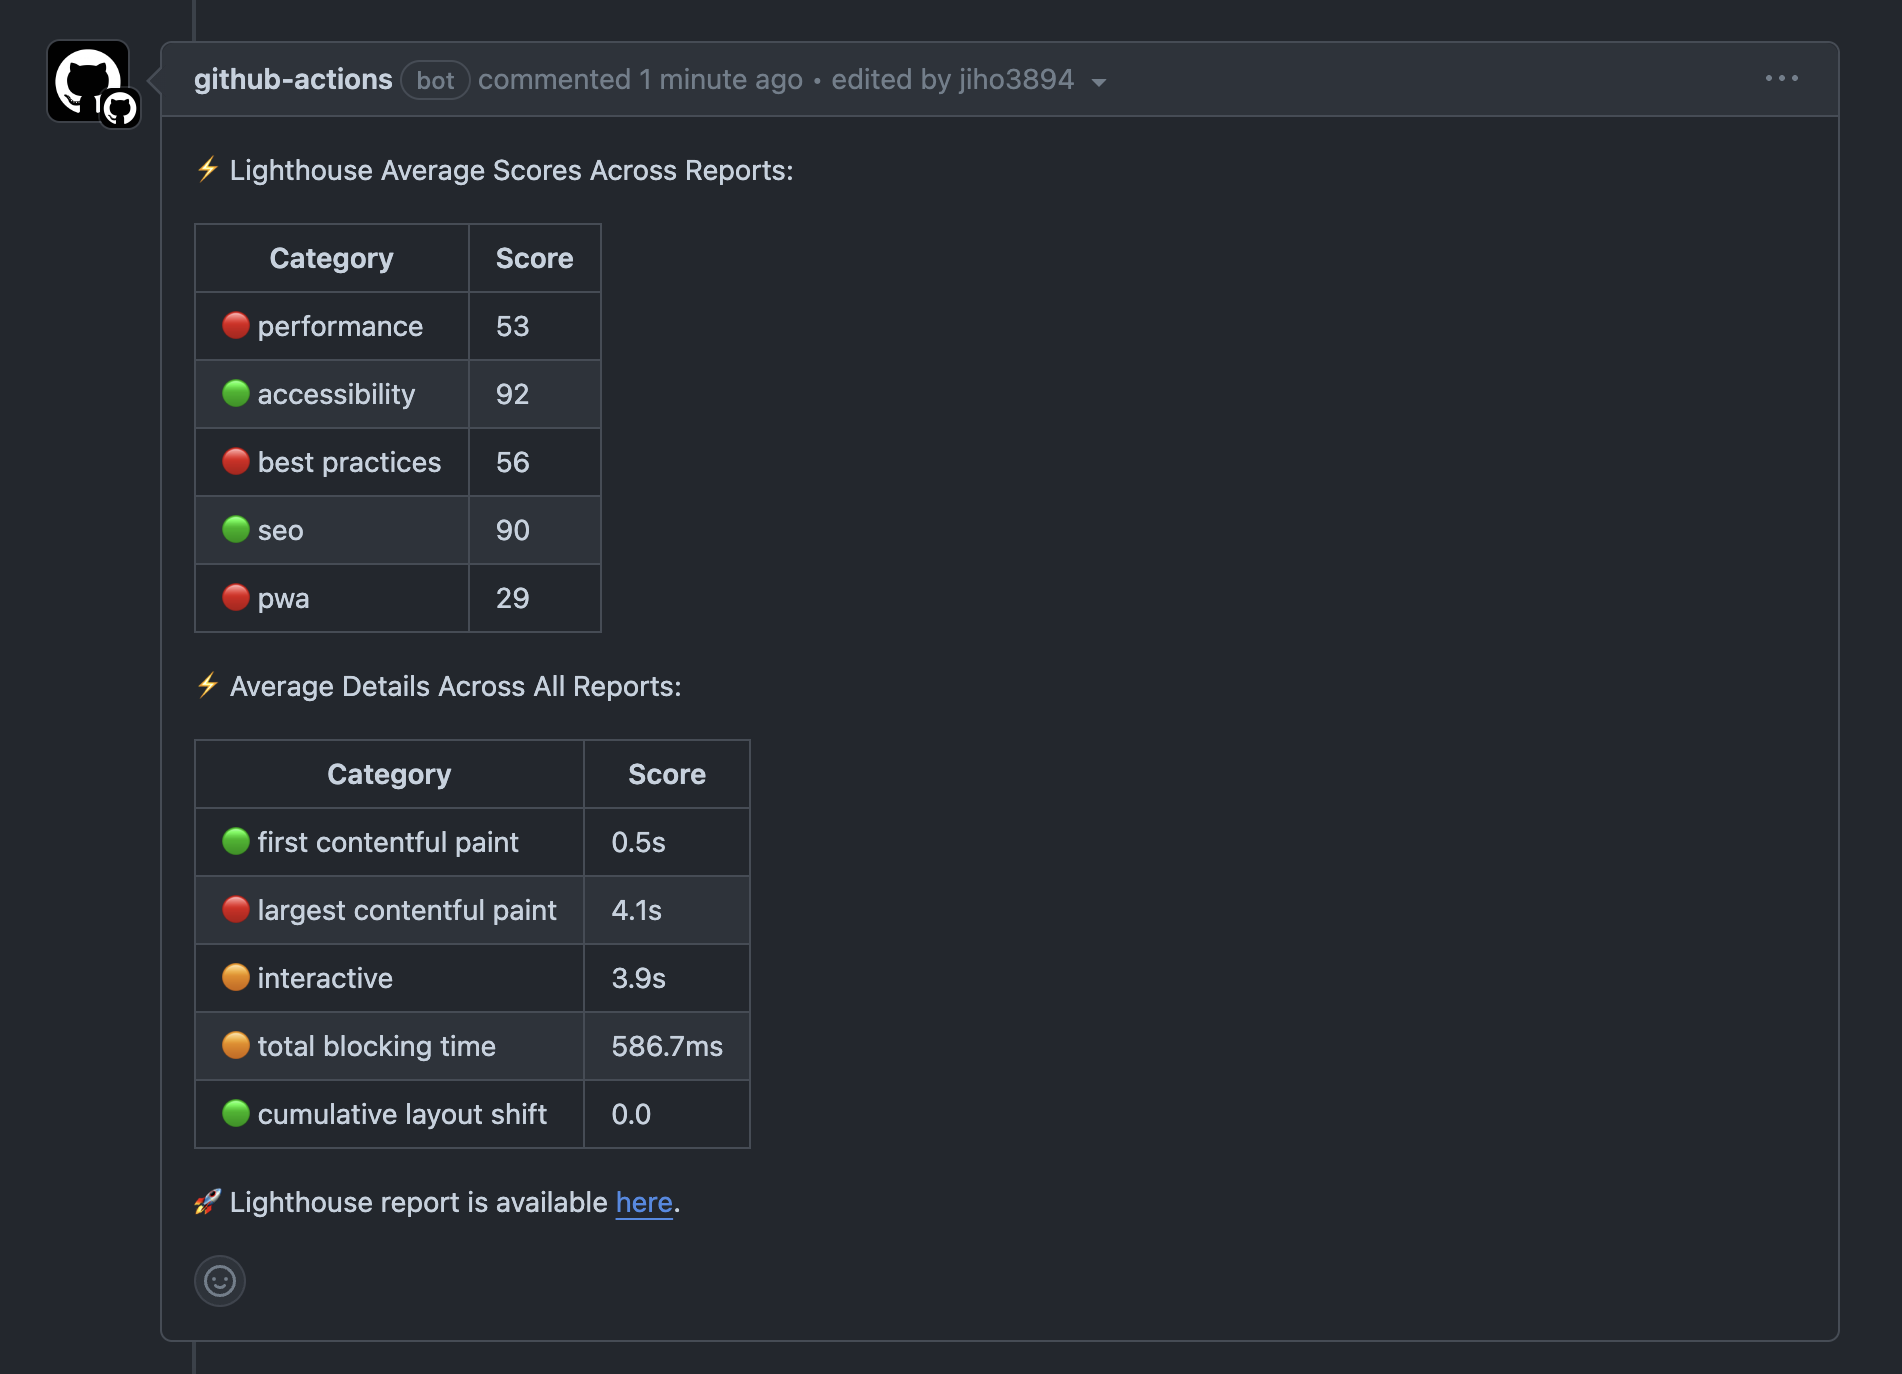The height and width of the screenshot is (1374, 1902).
Task: Click the orange dot beside total blocking time
Action: [236, 1045]
